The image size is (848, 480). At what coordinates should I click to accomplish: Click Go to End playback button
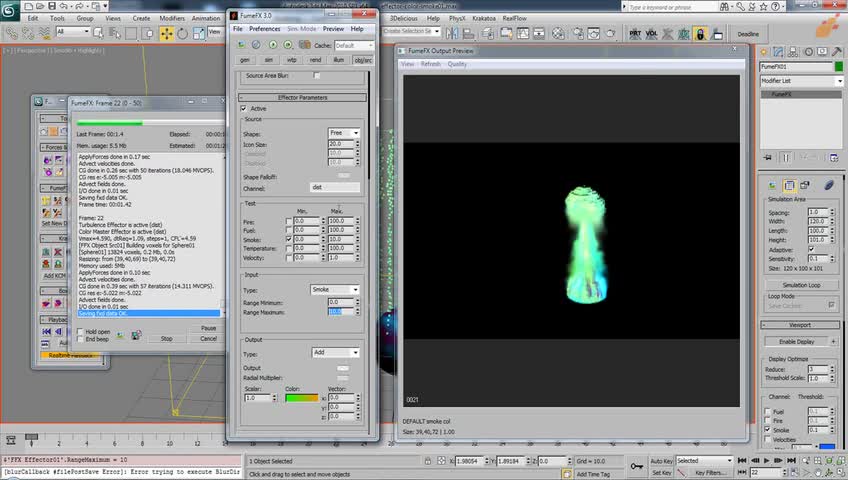pos(791,461)
